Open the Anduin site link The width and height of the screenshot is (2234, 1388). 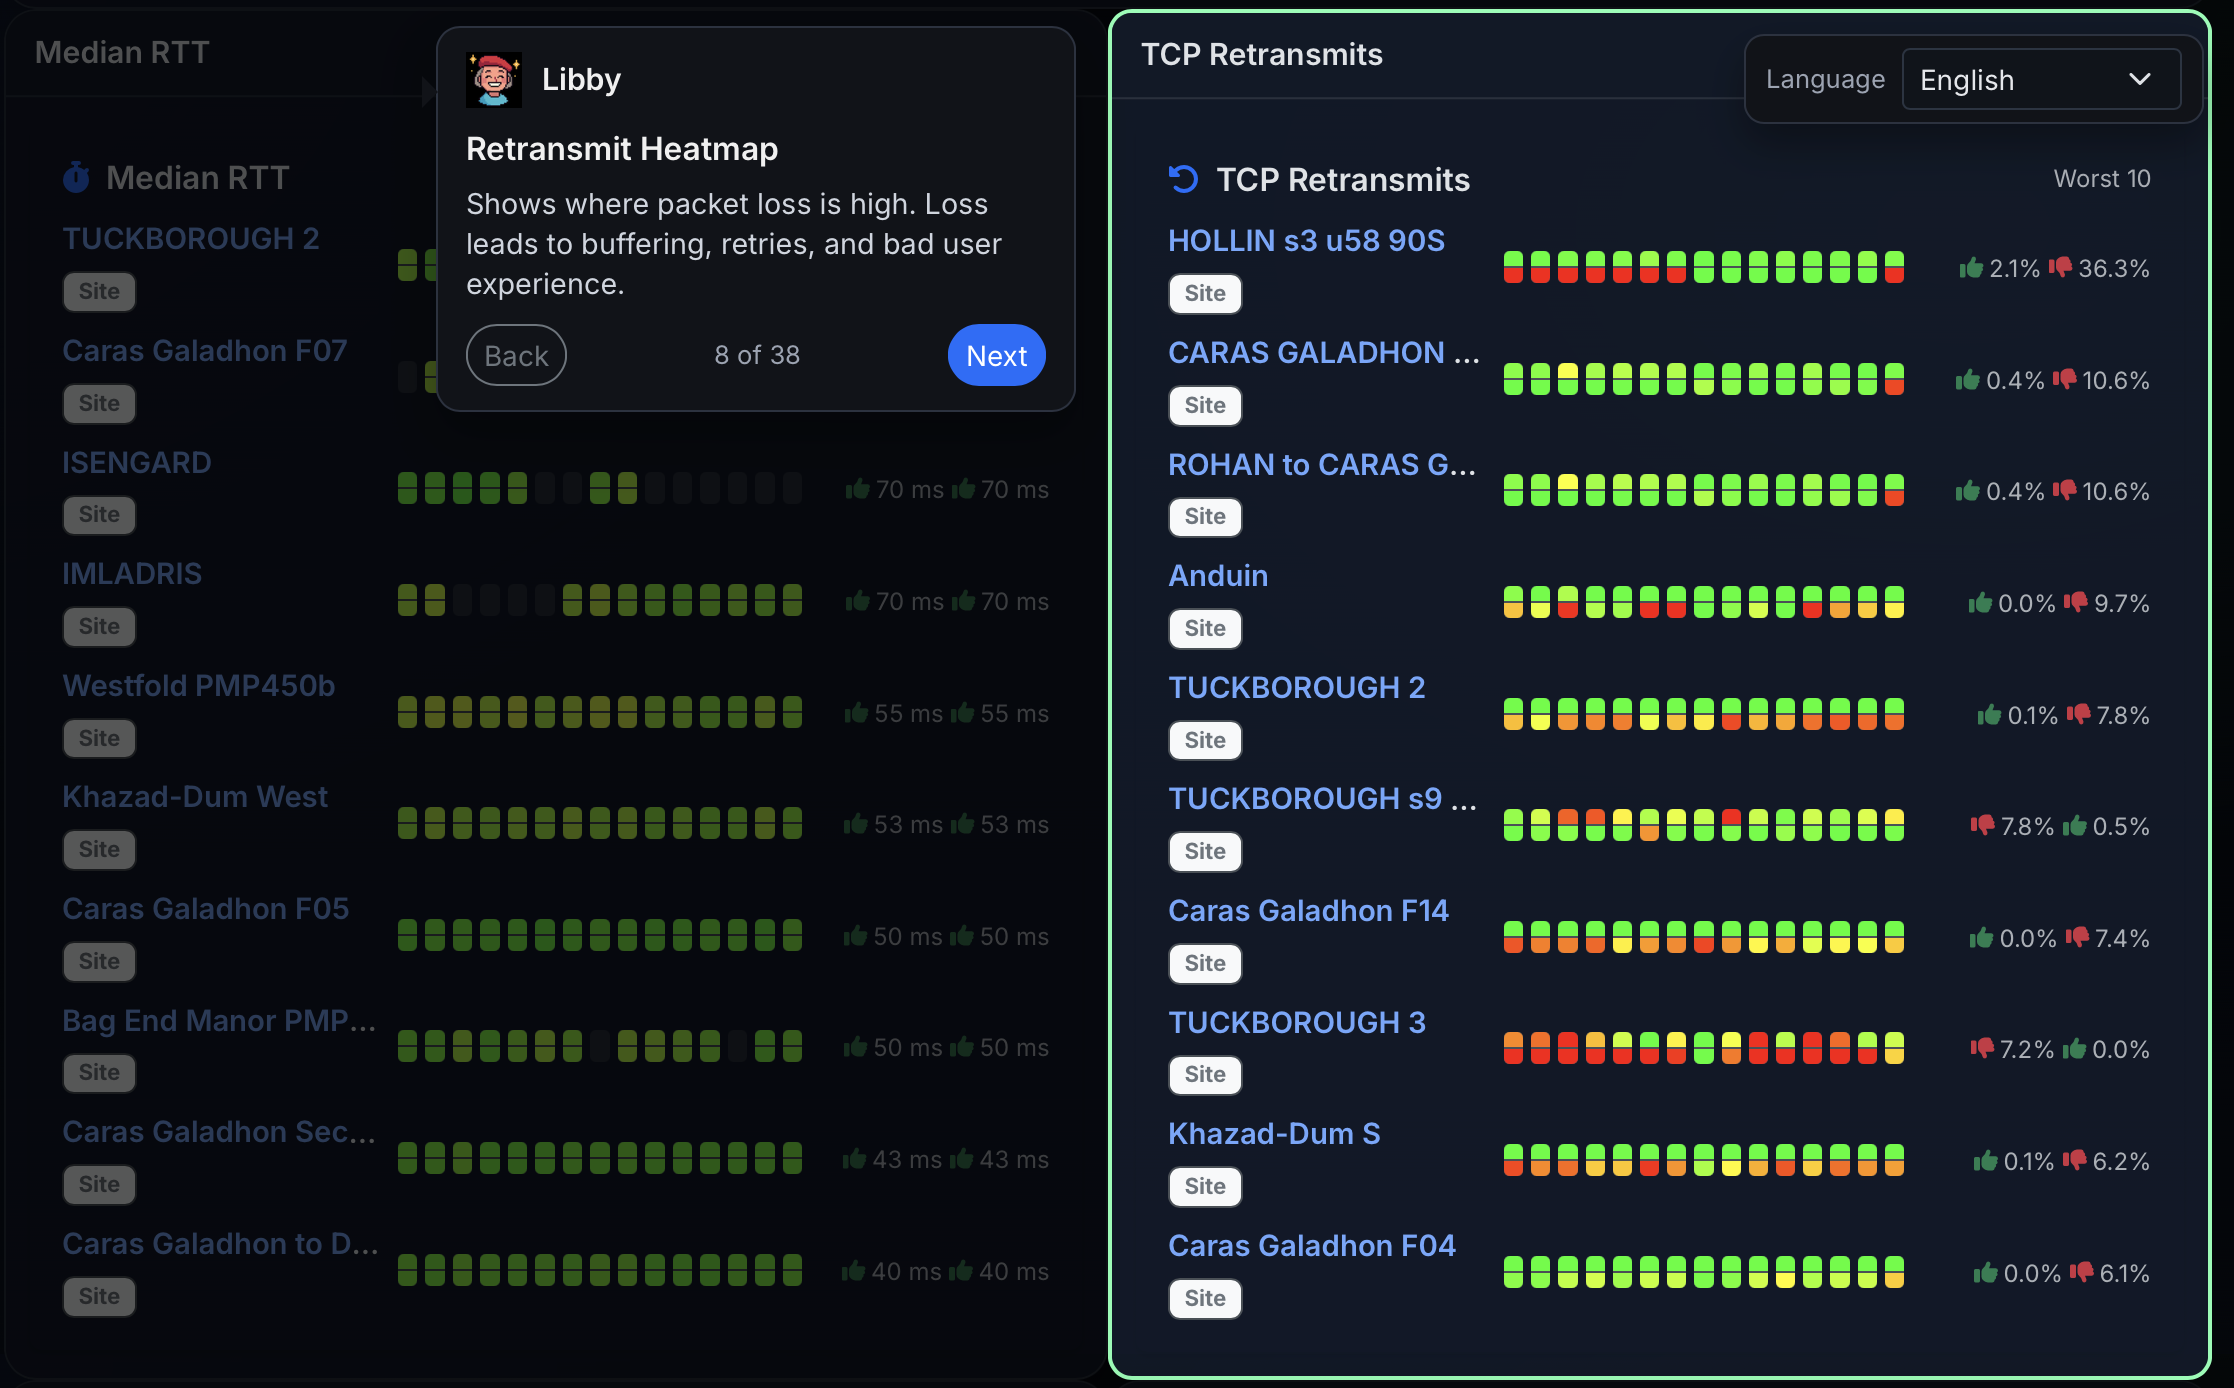point(1218,576)
